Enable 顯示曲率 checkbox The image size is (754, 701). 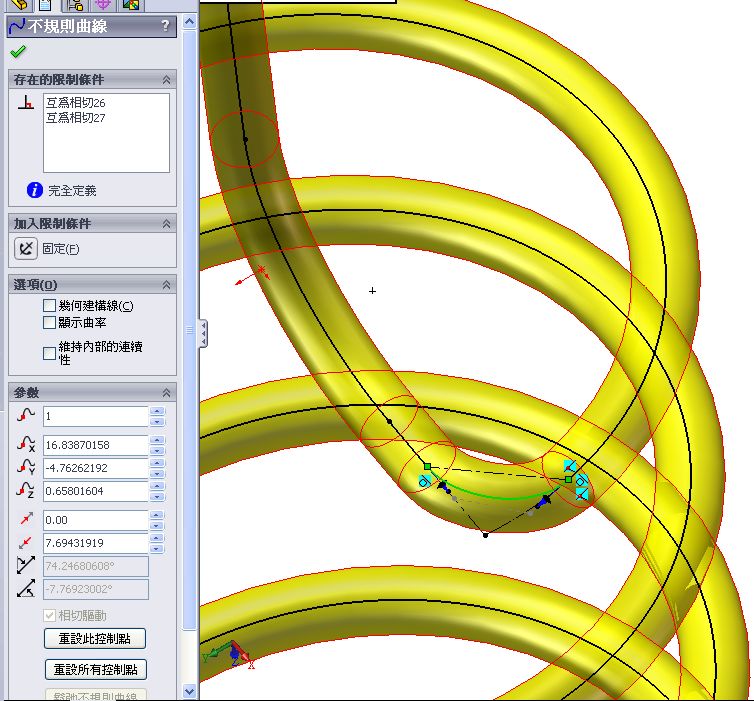pyautogui.click(x=50, y=322)
